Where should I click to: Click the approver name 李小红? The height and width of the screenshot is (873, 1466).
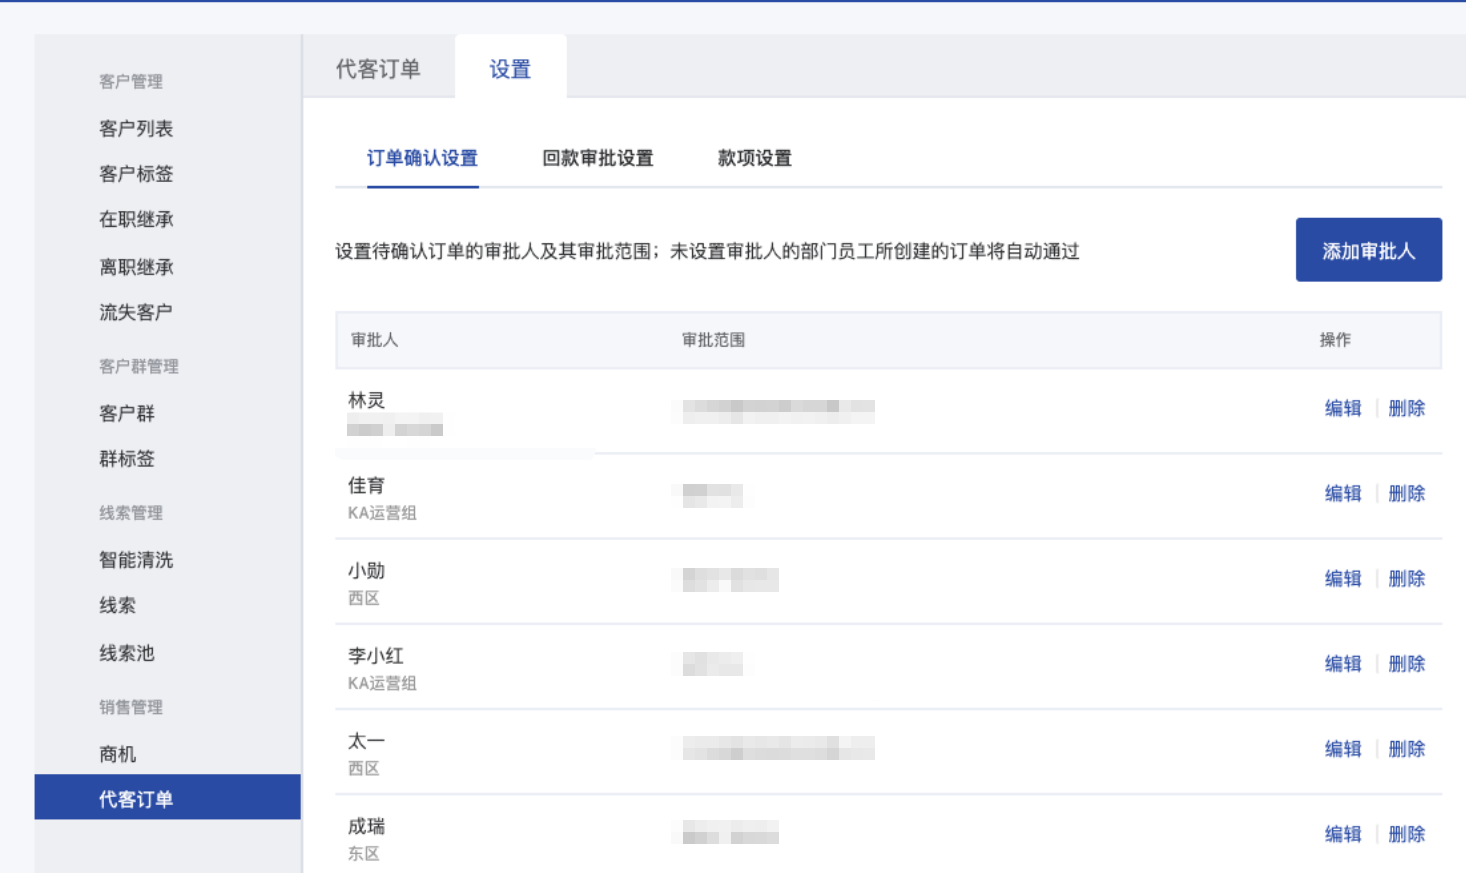point(376,655)
